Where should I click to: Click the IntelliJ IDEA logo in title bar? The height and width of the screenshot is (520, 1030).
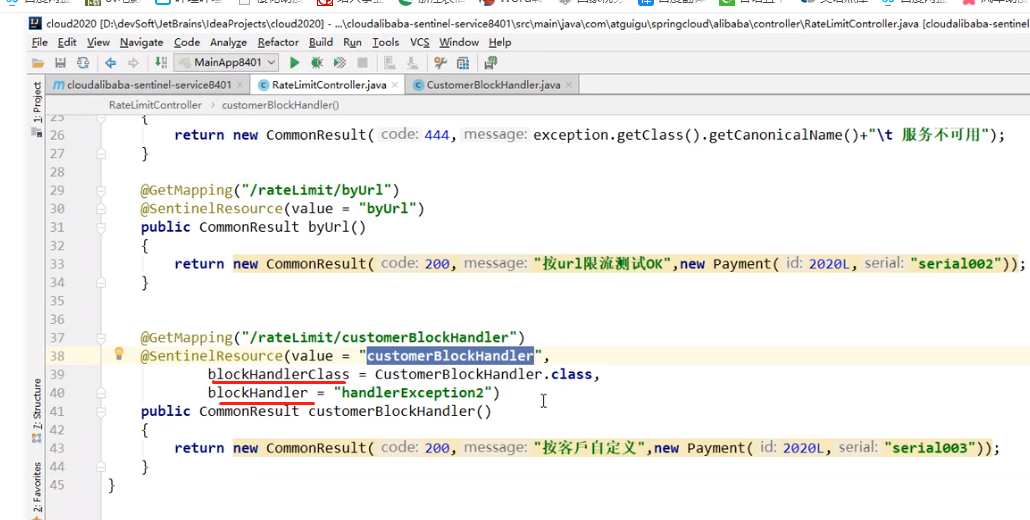35,24
